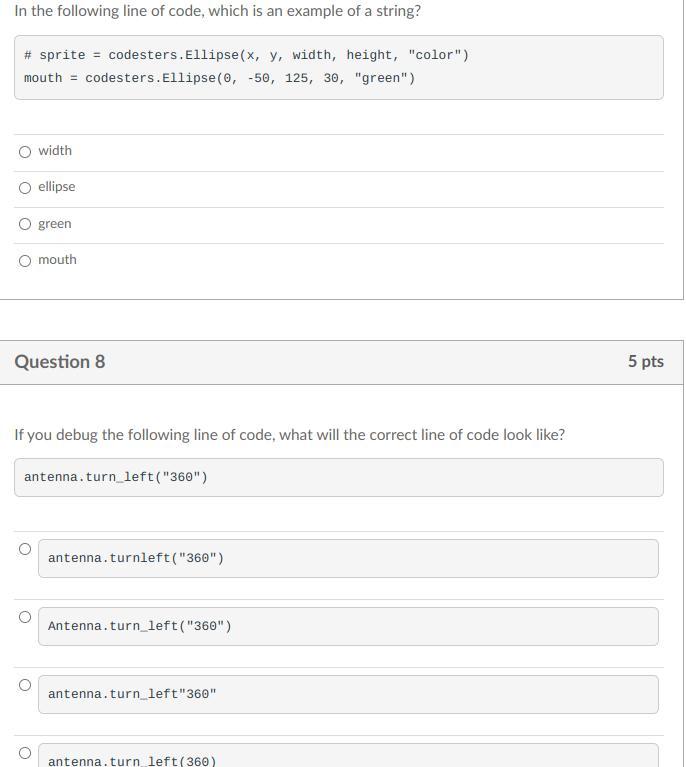
Task: Click the 'If you debug' question text
Action: tap(289, 435)
